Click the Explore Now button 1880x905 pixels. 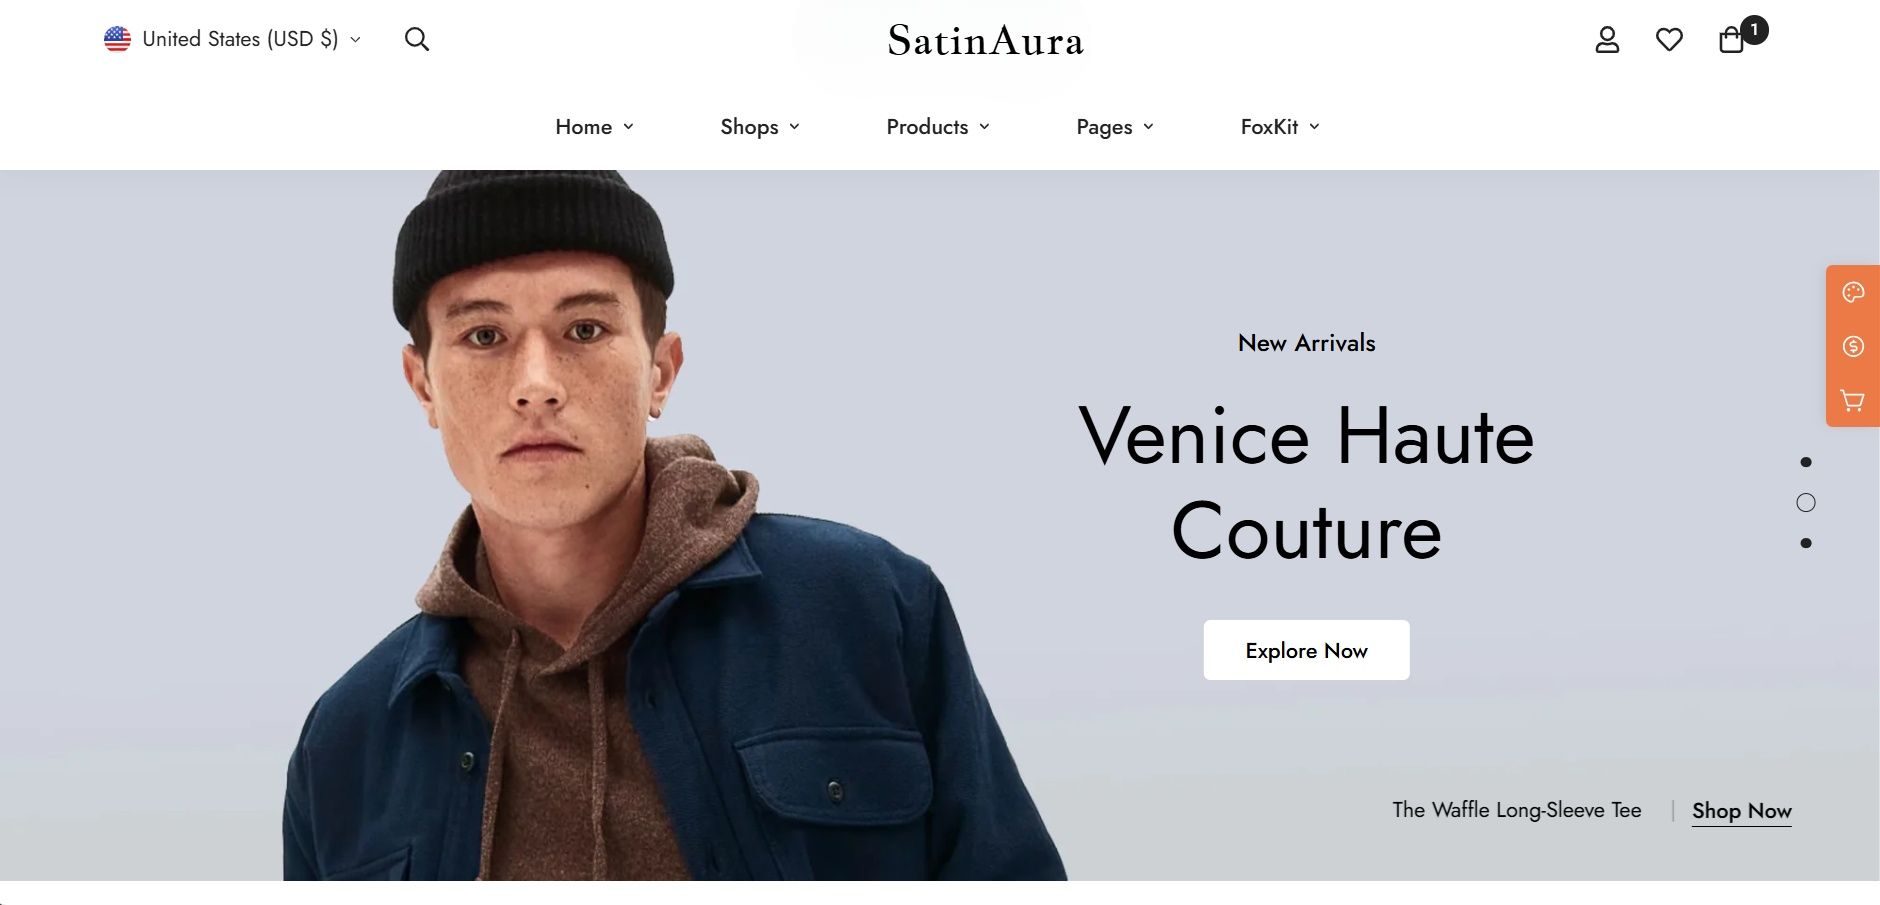[x=1306, y=650]
